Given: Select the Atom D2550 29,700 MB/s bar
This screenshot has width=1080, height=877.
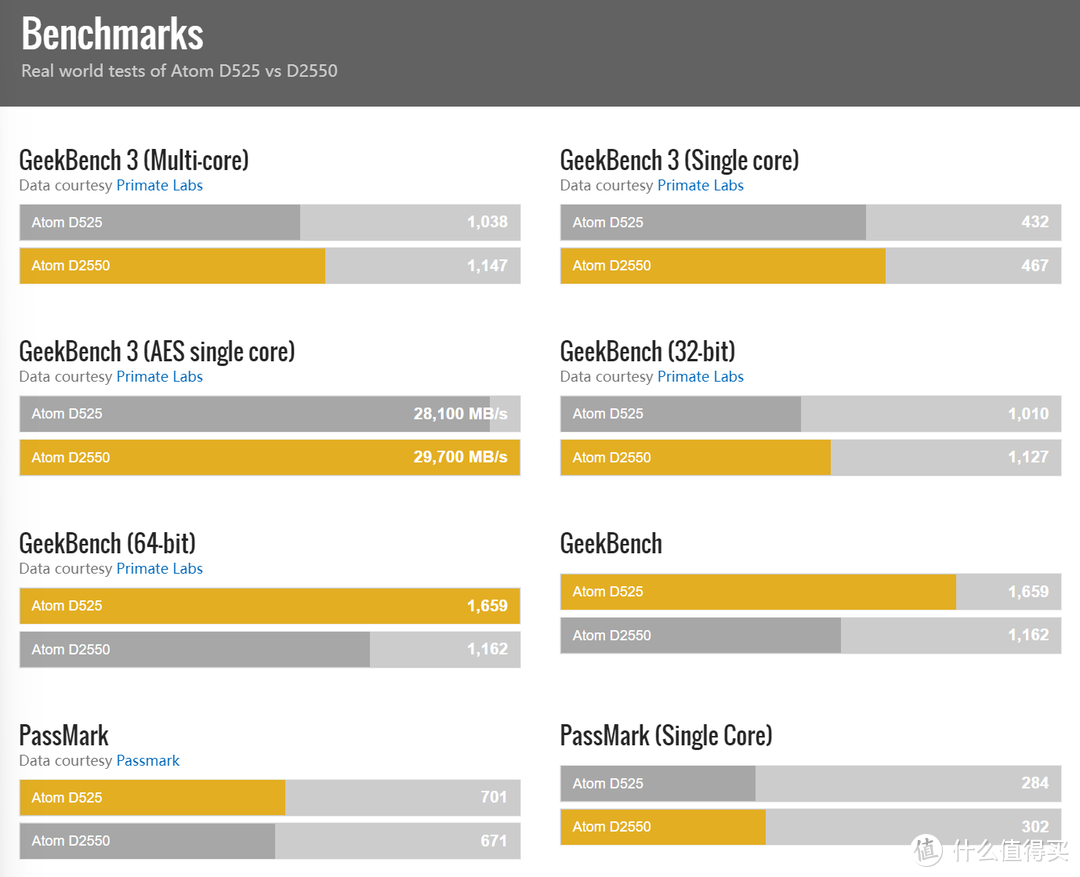Looking at the screenshot, I should pos(269,457).
